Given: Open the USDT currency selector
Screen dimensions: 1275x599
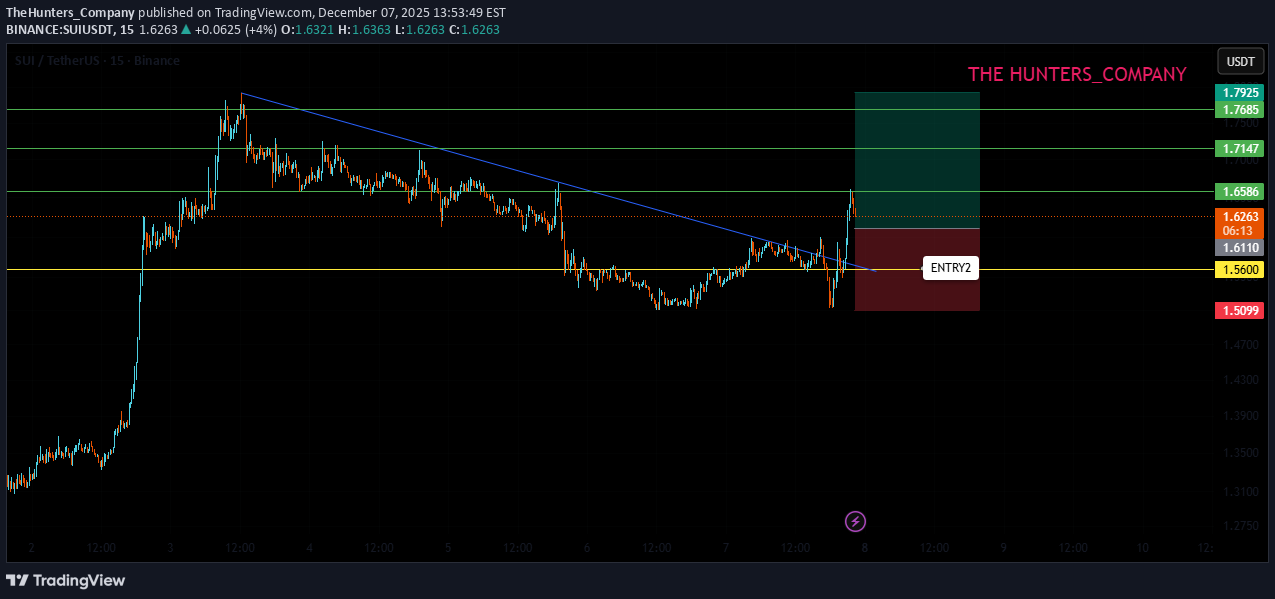Looking at the screenshot, I should point(1240,62).
